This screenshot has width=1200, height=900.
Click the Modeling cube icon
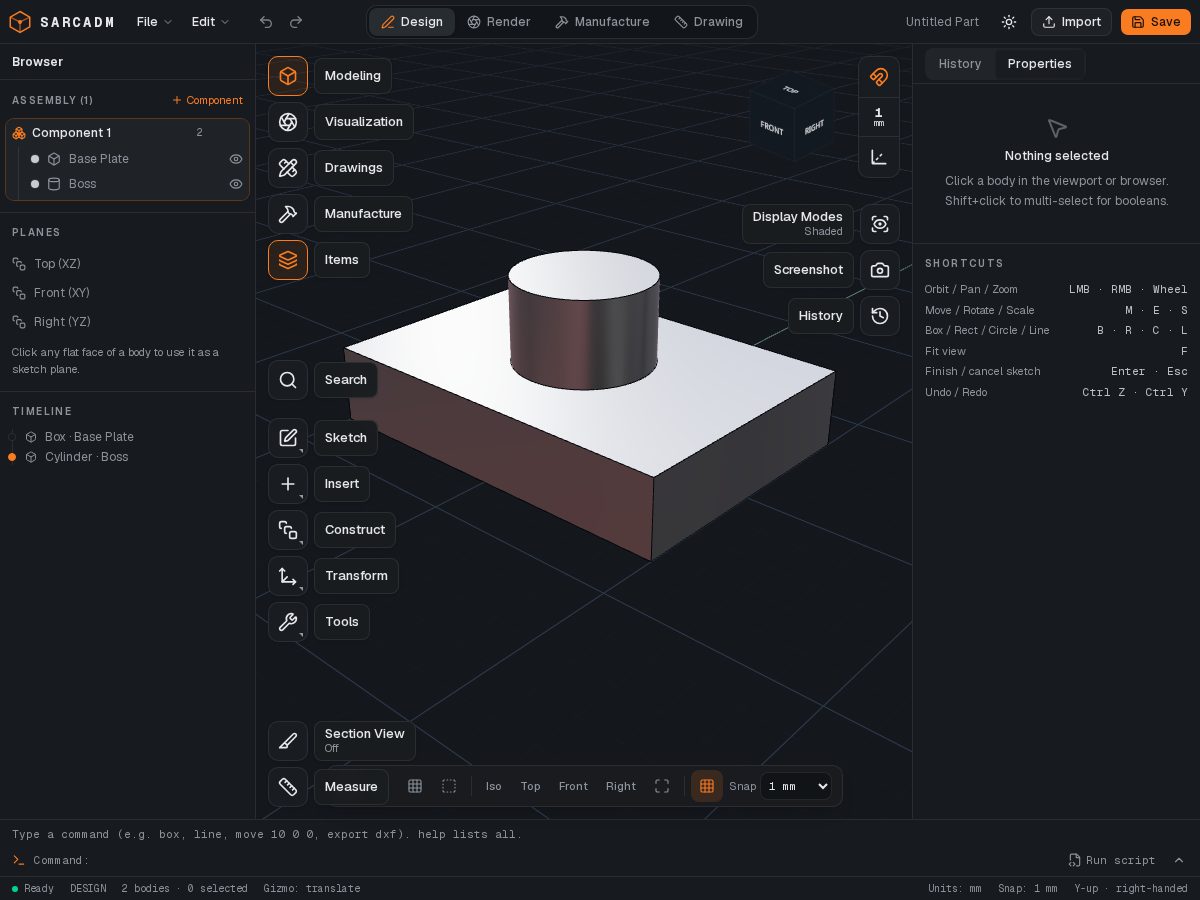pos(288,76)
